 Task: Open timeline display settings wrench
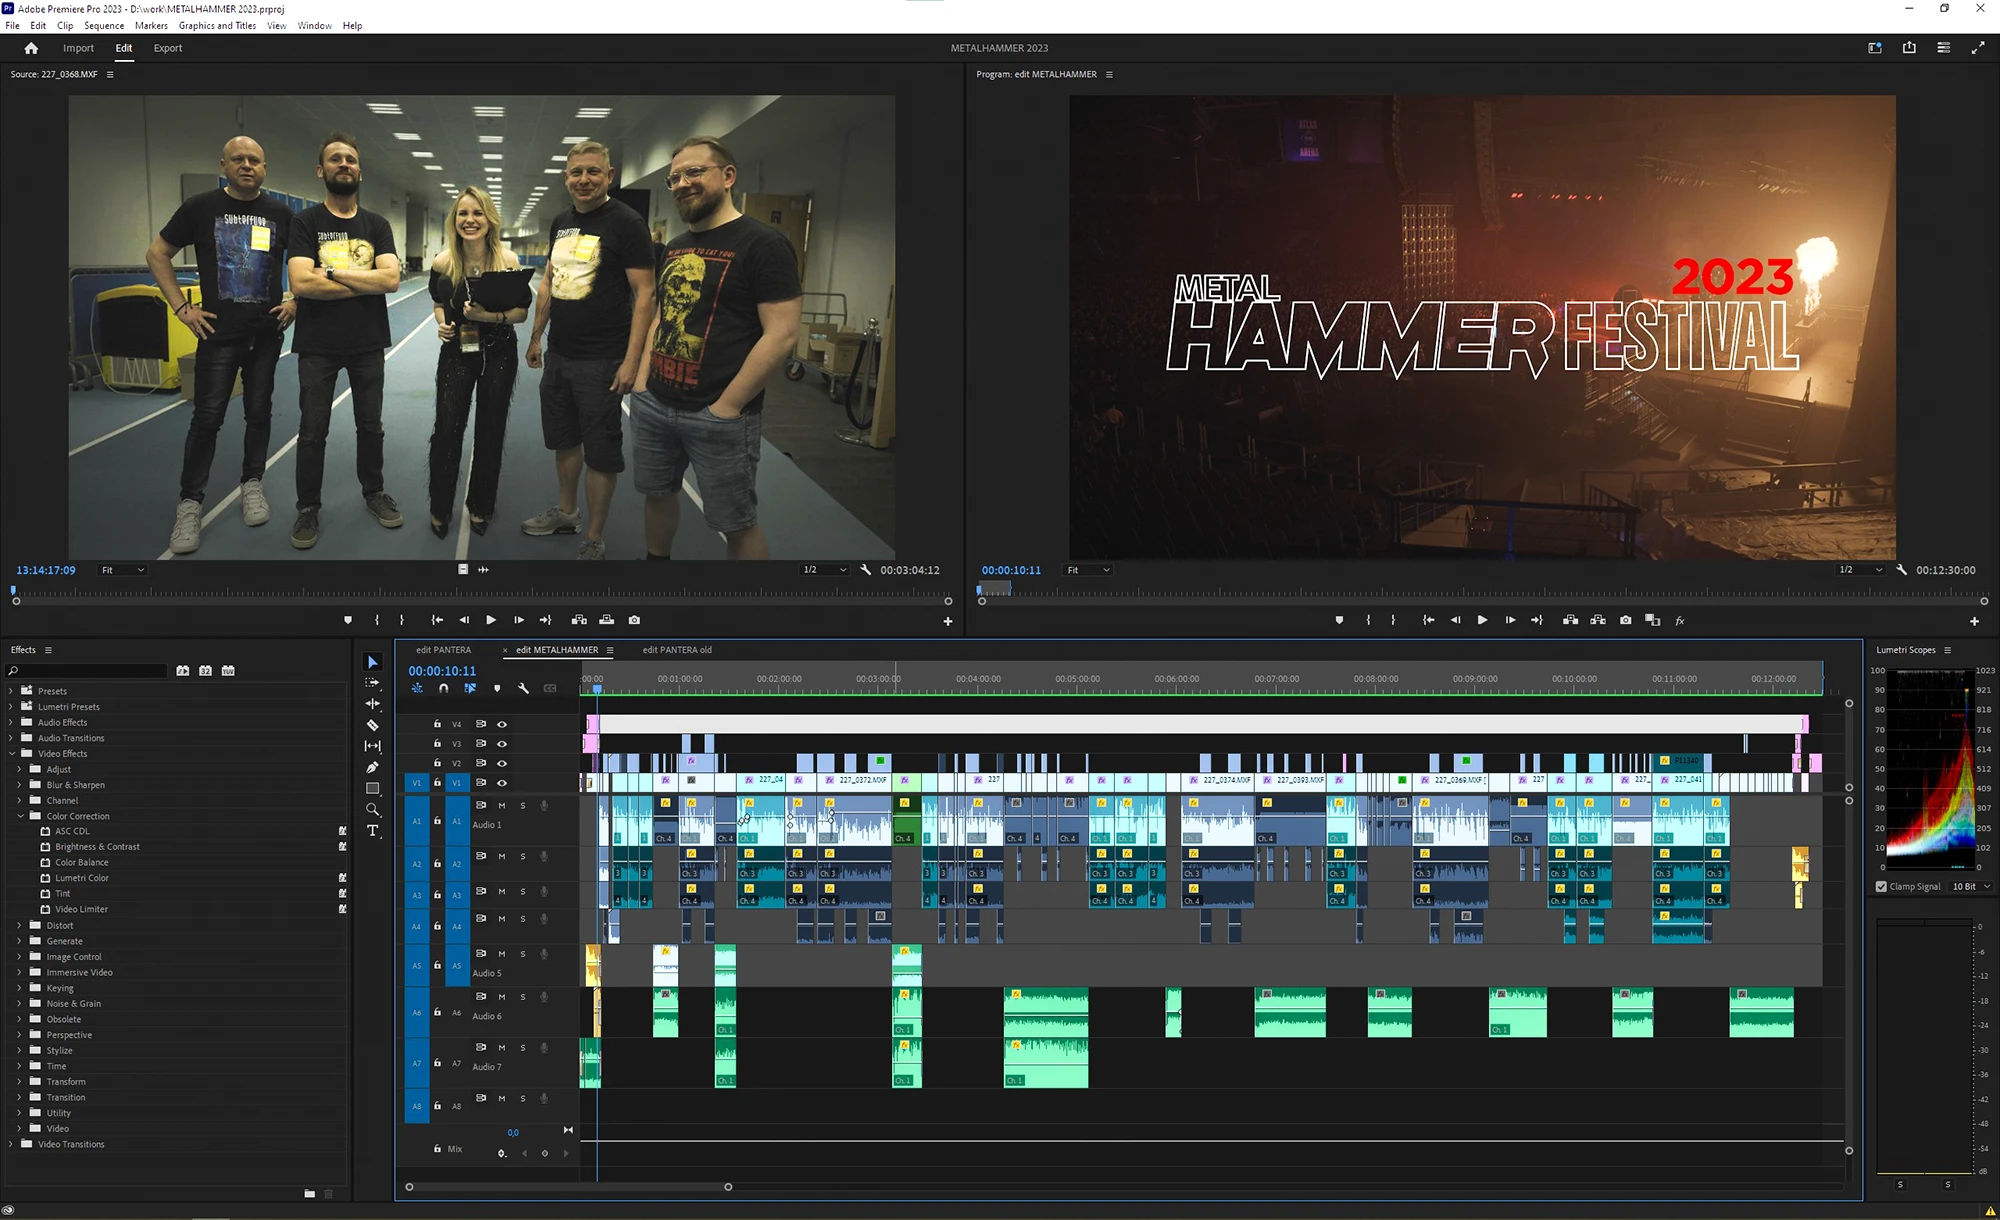[x=523, y=688]
